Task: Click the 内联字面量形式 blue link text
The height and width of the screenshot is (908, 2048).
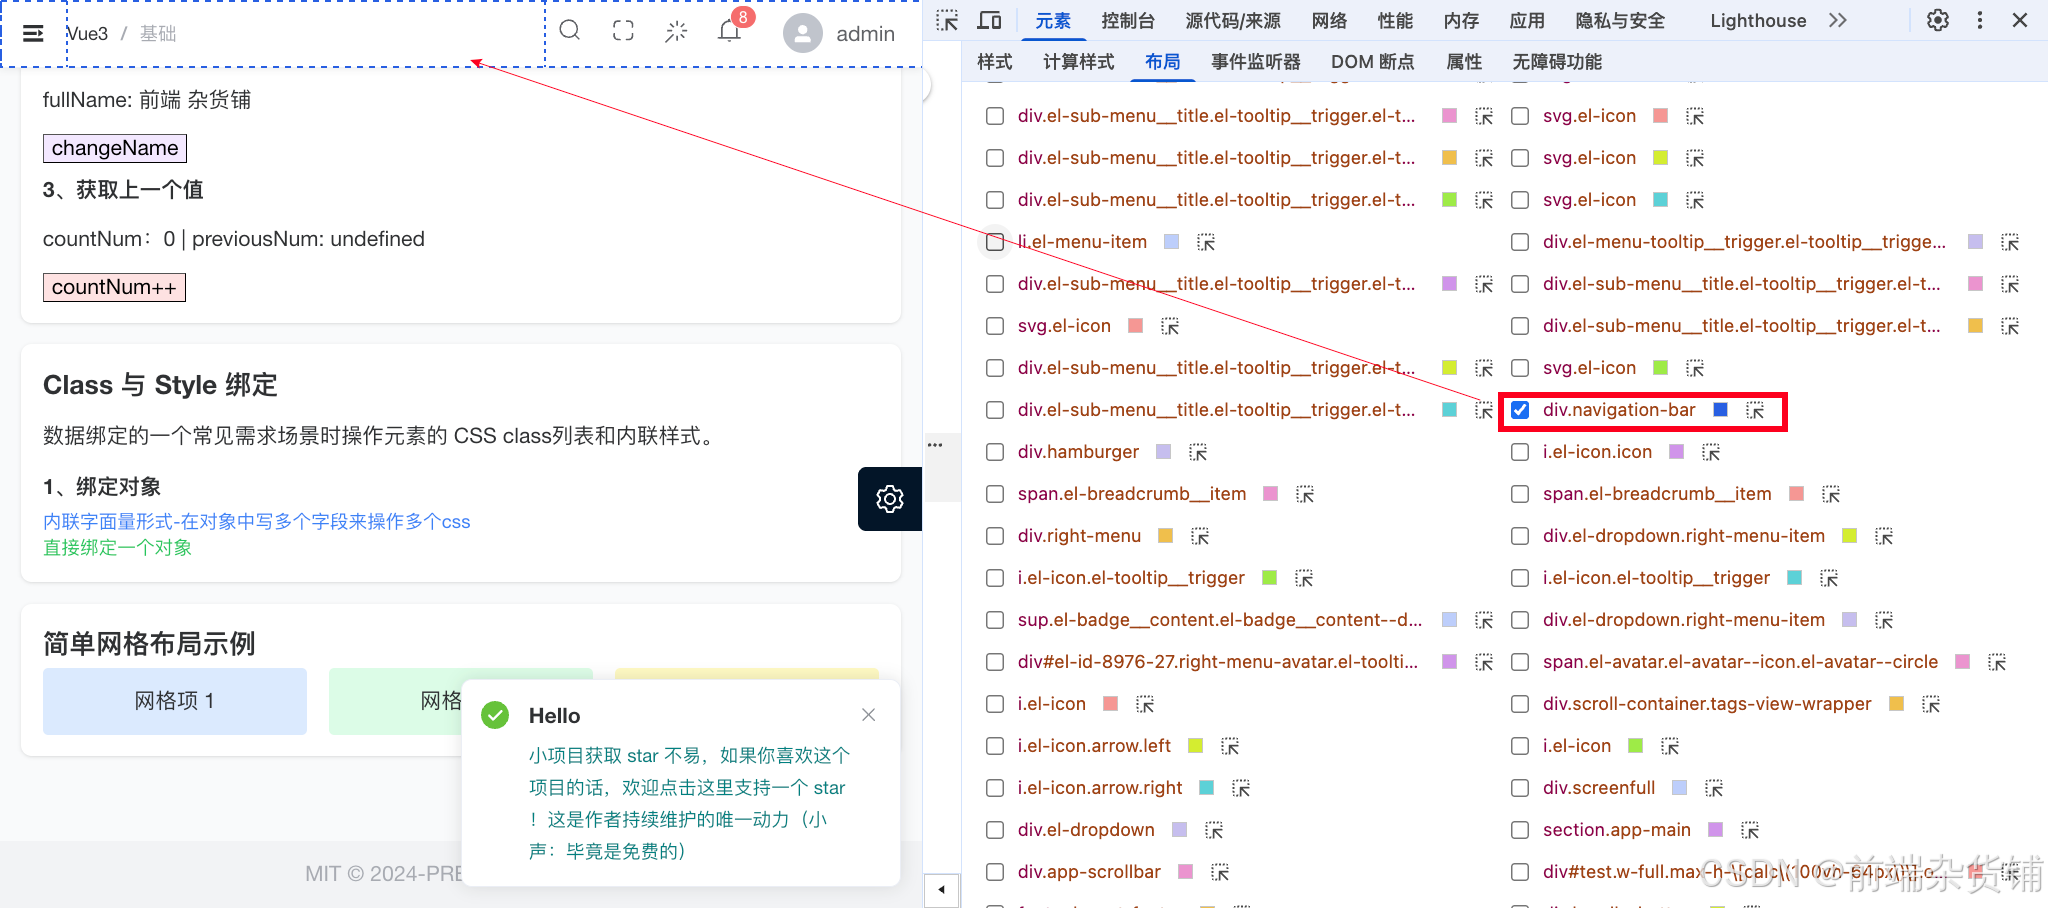Action: point(256,521)
